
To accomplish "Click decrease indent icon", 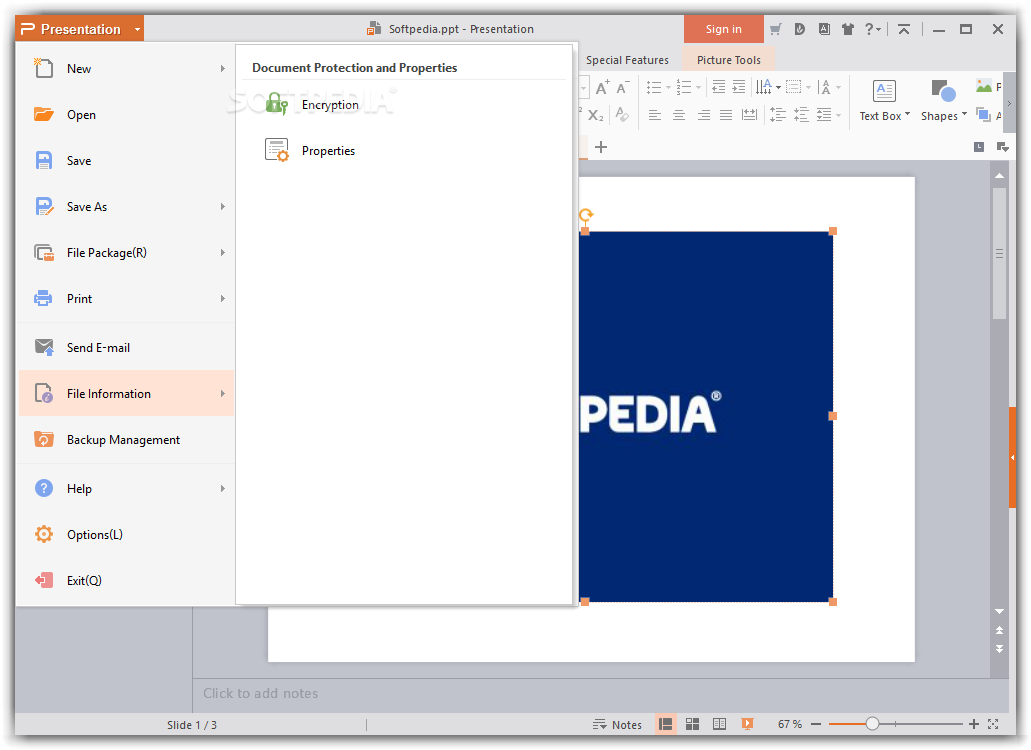I will [x=719, y=87].
